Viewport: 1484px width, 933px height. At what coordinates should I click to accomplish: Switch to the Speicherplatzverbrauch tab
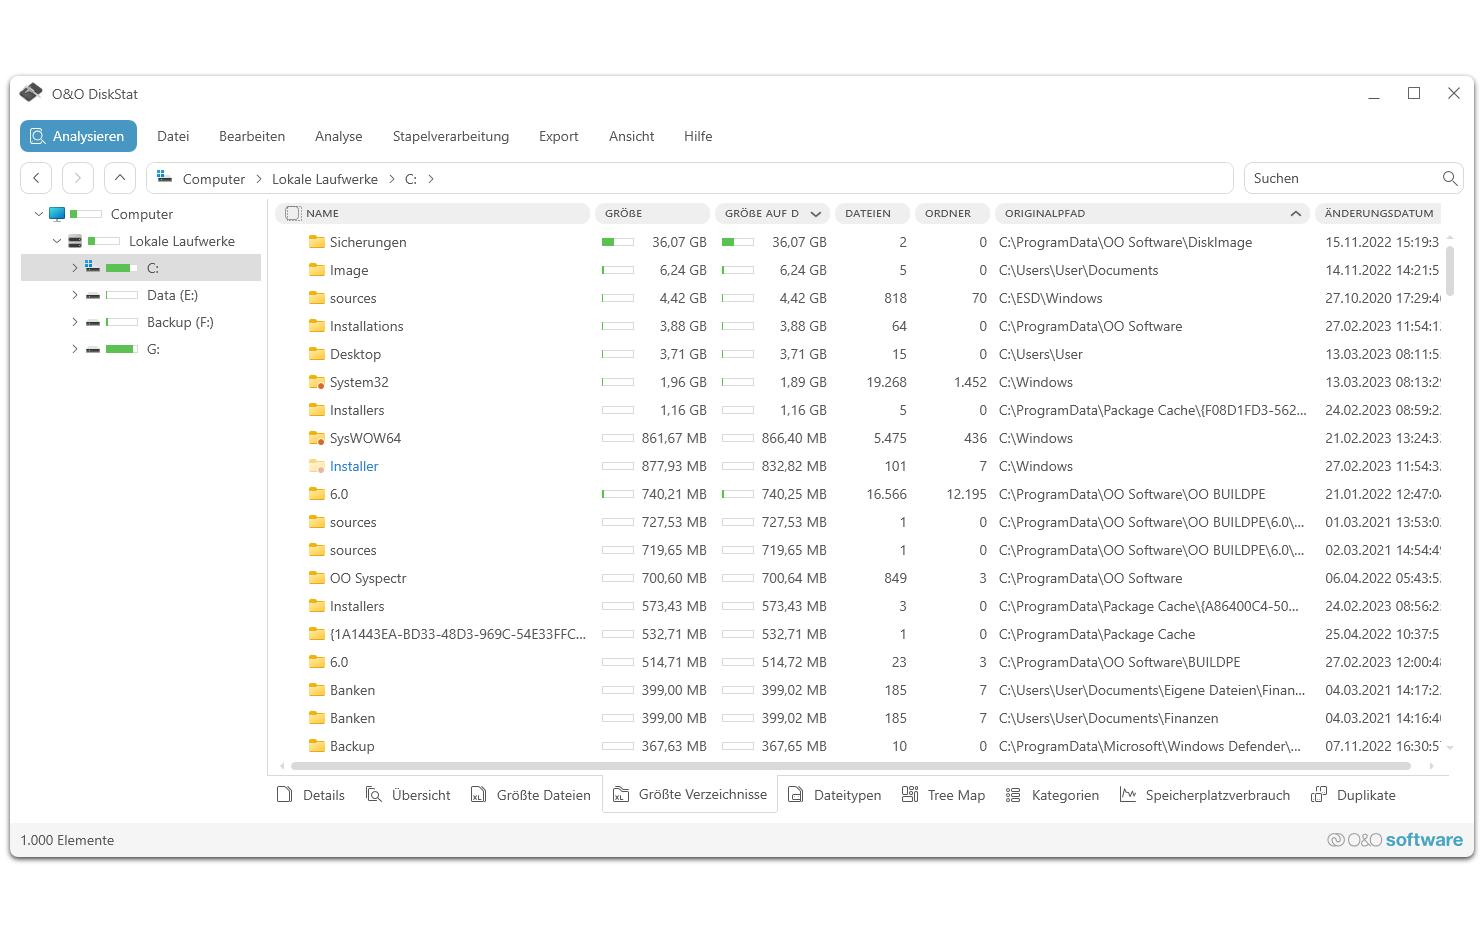point(1205,795)
